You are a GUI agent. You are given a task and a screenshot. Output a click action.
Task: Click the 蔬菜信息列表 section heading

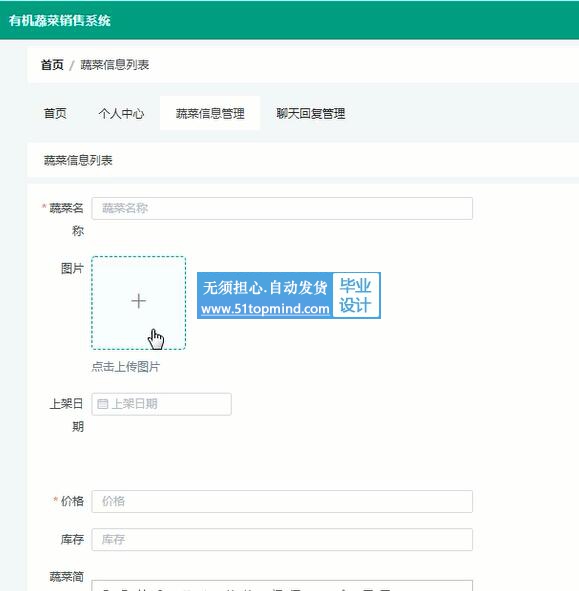pos(78,161)
